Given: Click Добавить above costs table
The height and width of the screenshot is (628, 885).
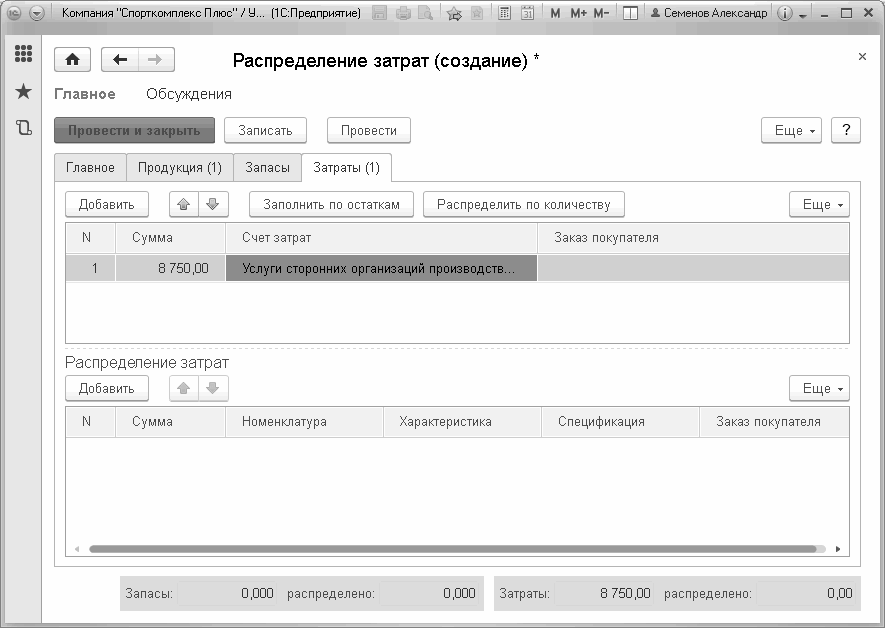Looking at the screenshot, I should [107, 204].
